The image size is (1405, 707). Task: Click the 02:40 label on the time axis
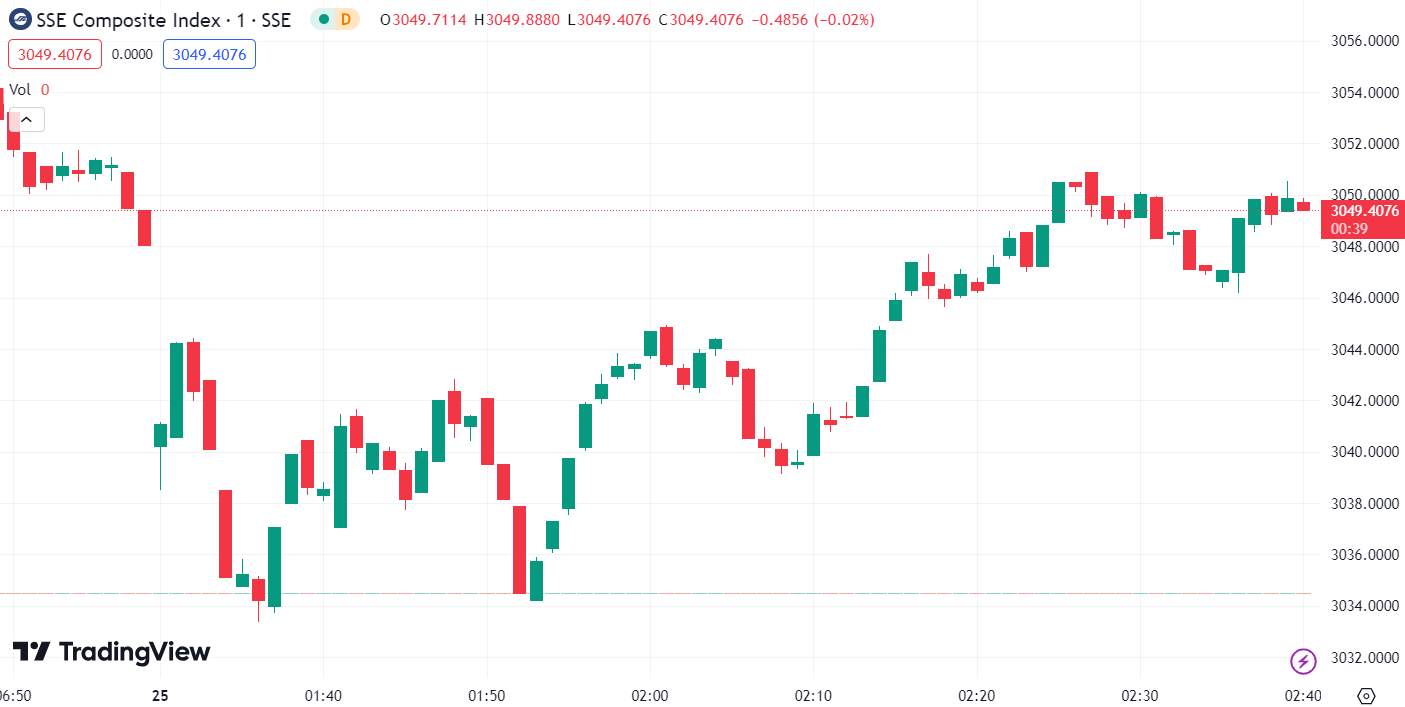tap(1303, 695)
